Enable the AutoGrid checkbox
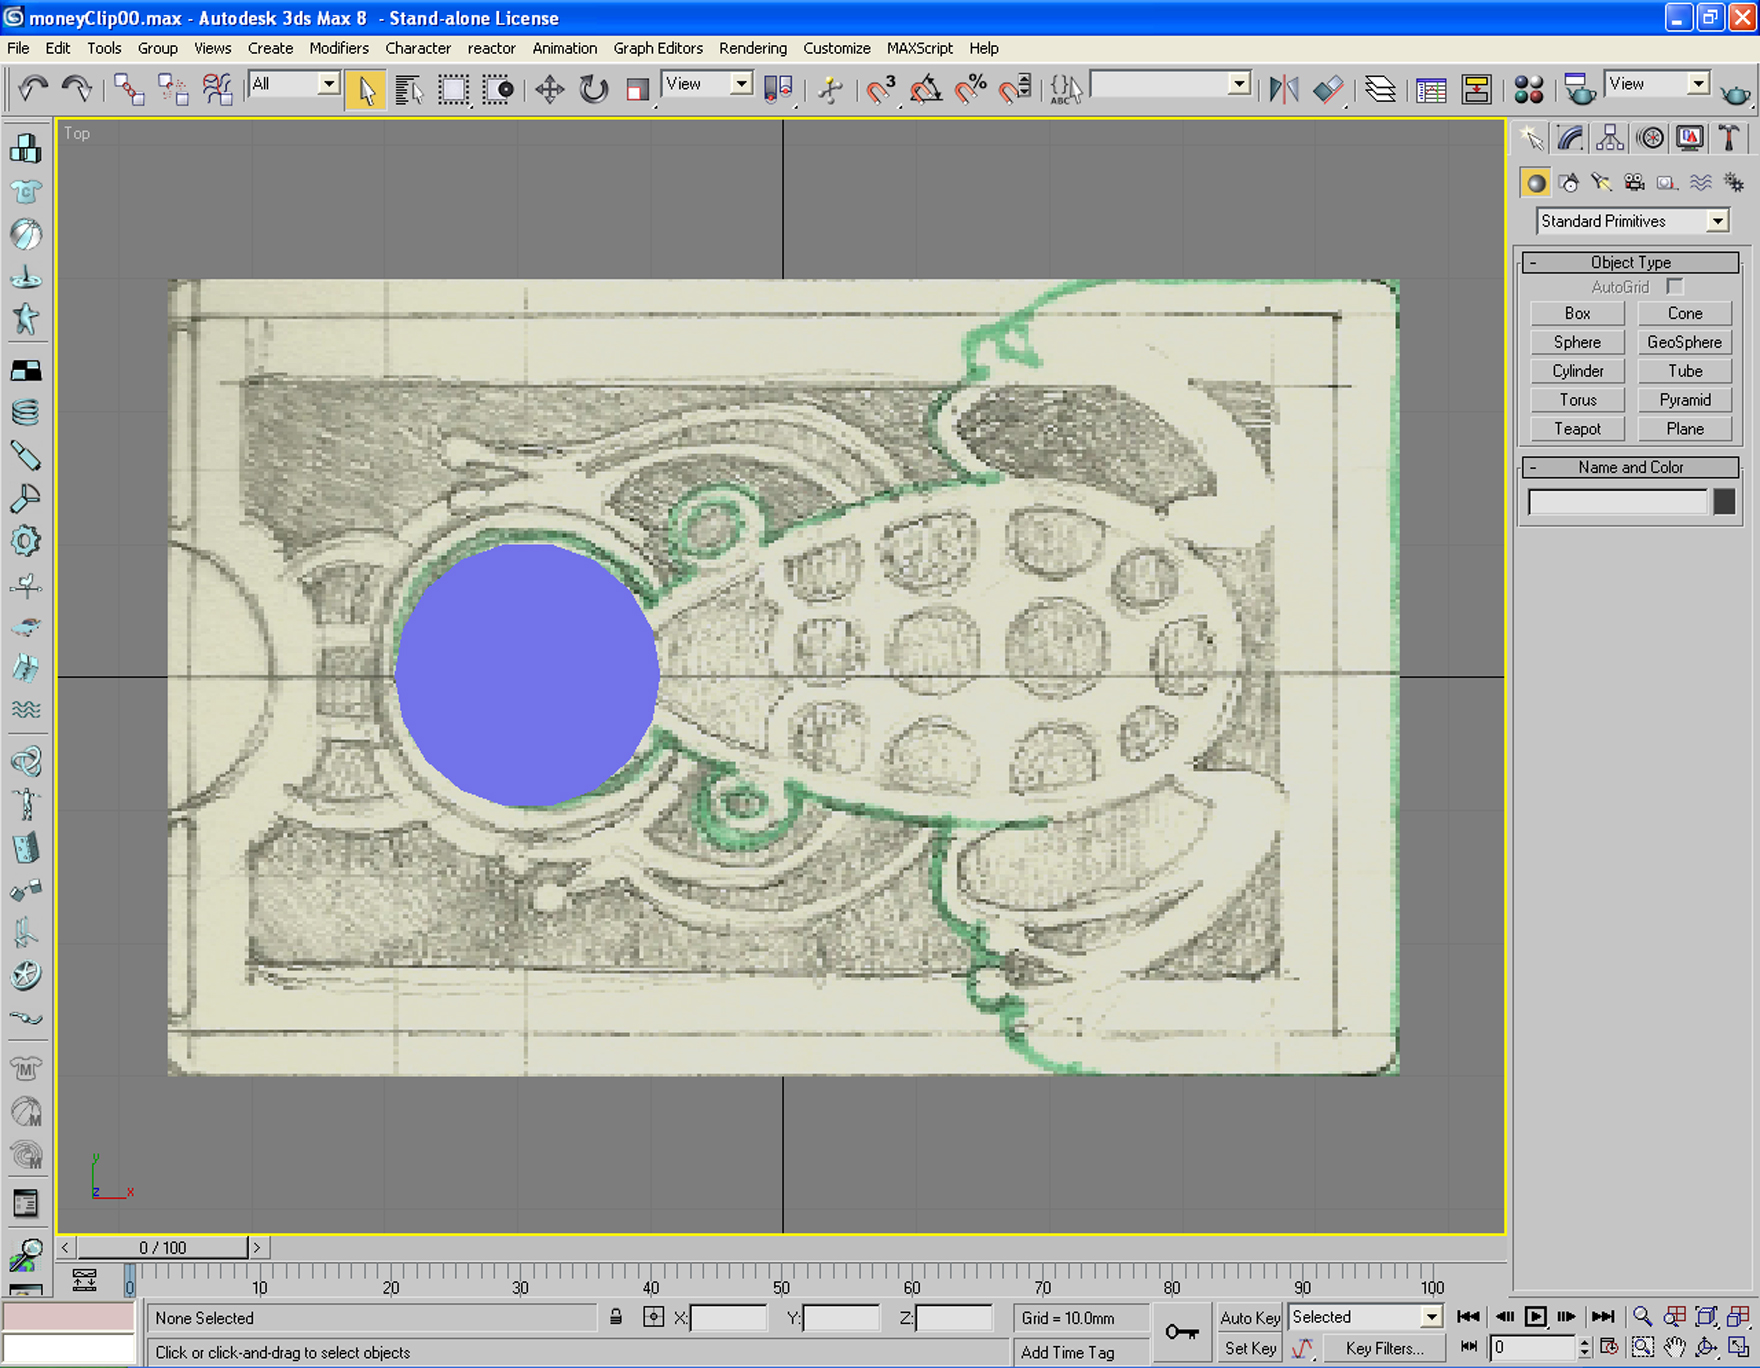 pos(1675,287)
